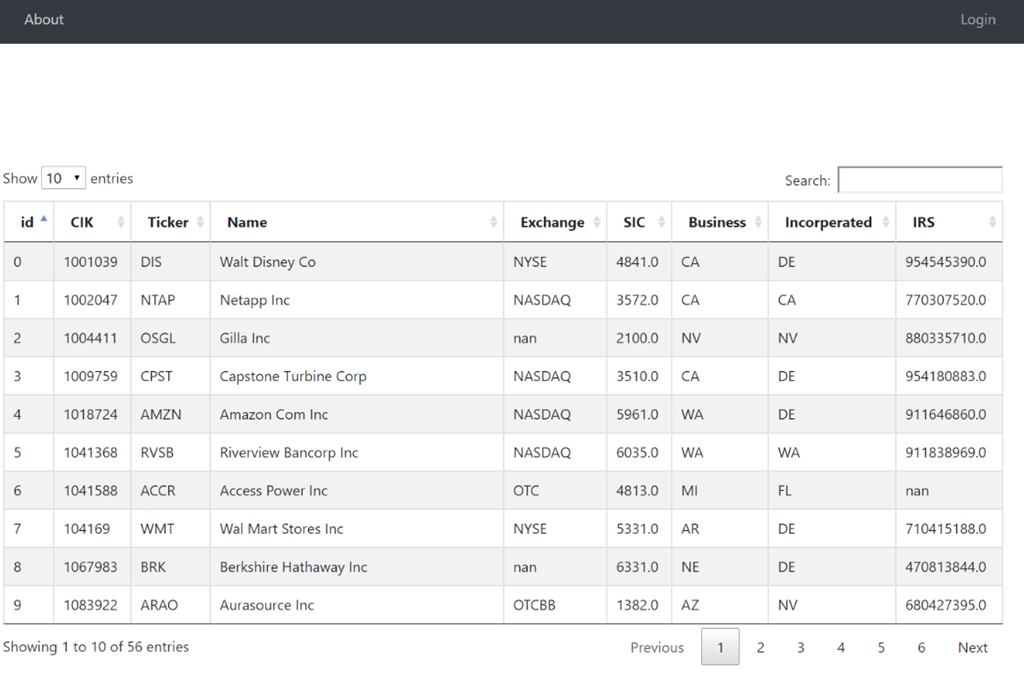
Task: Click CIK value 1018724
Action: point(90,414)
